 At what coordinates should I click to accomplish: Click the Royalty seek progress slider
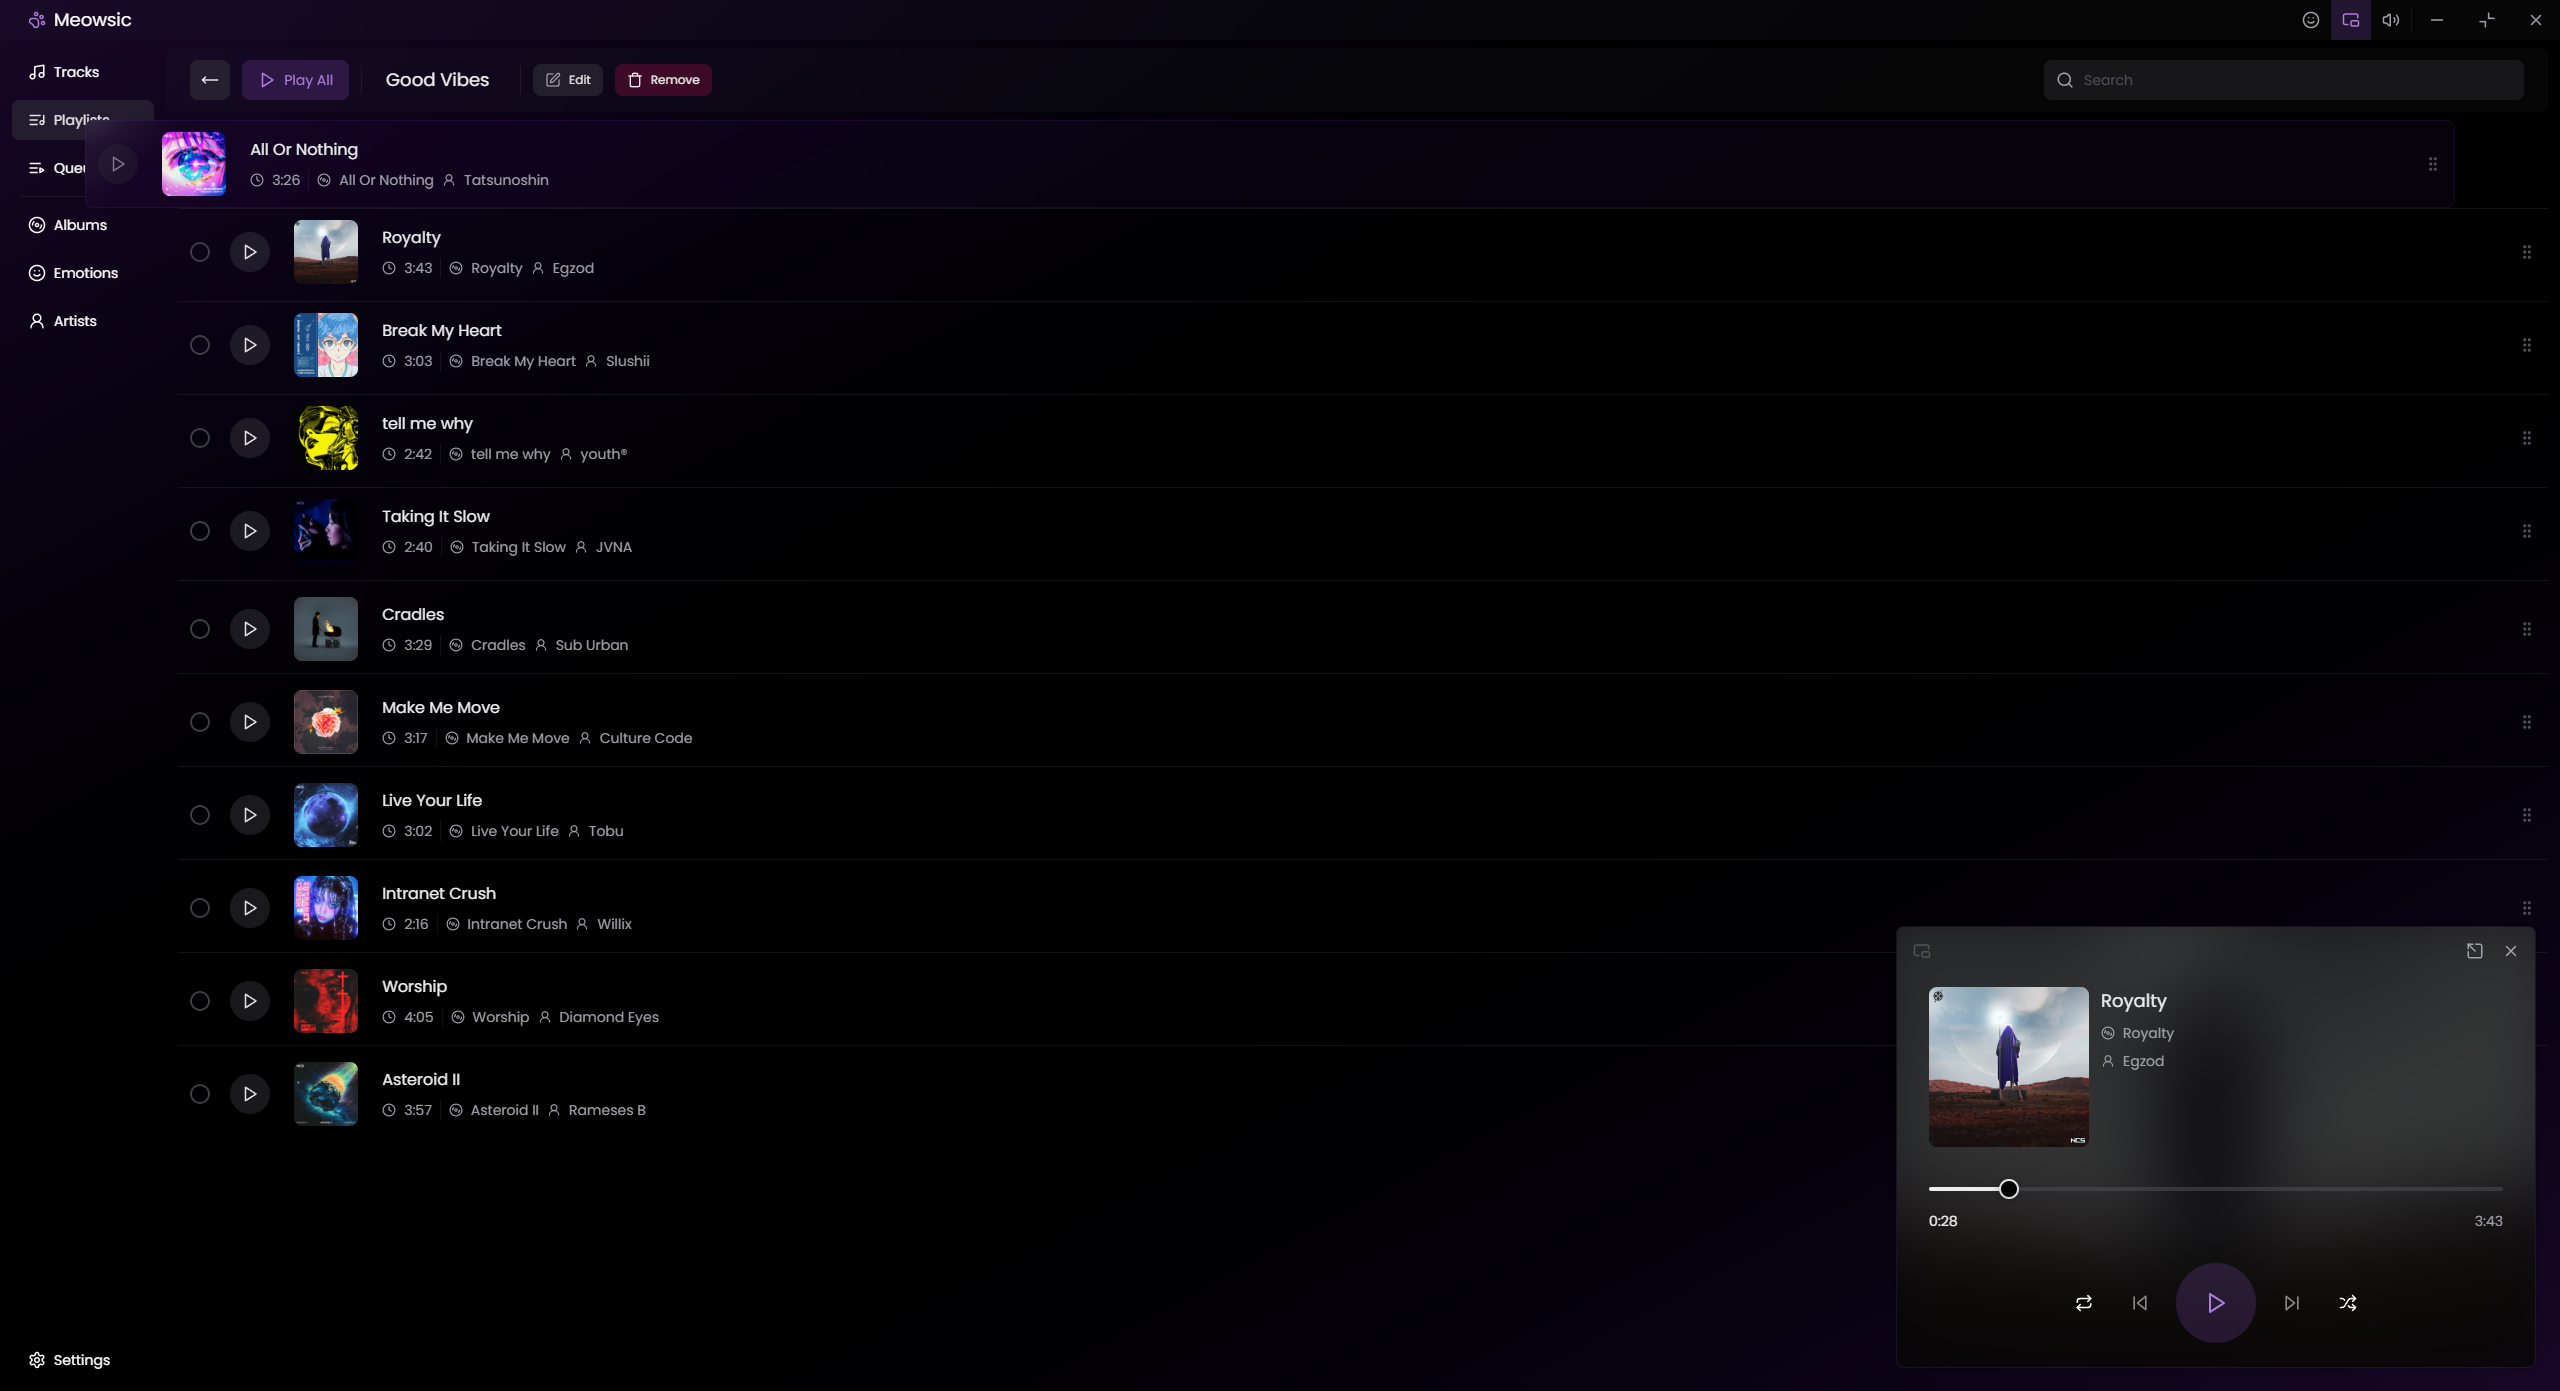[x=2215, y=1189]
